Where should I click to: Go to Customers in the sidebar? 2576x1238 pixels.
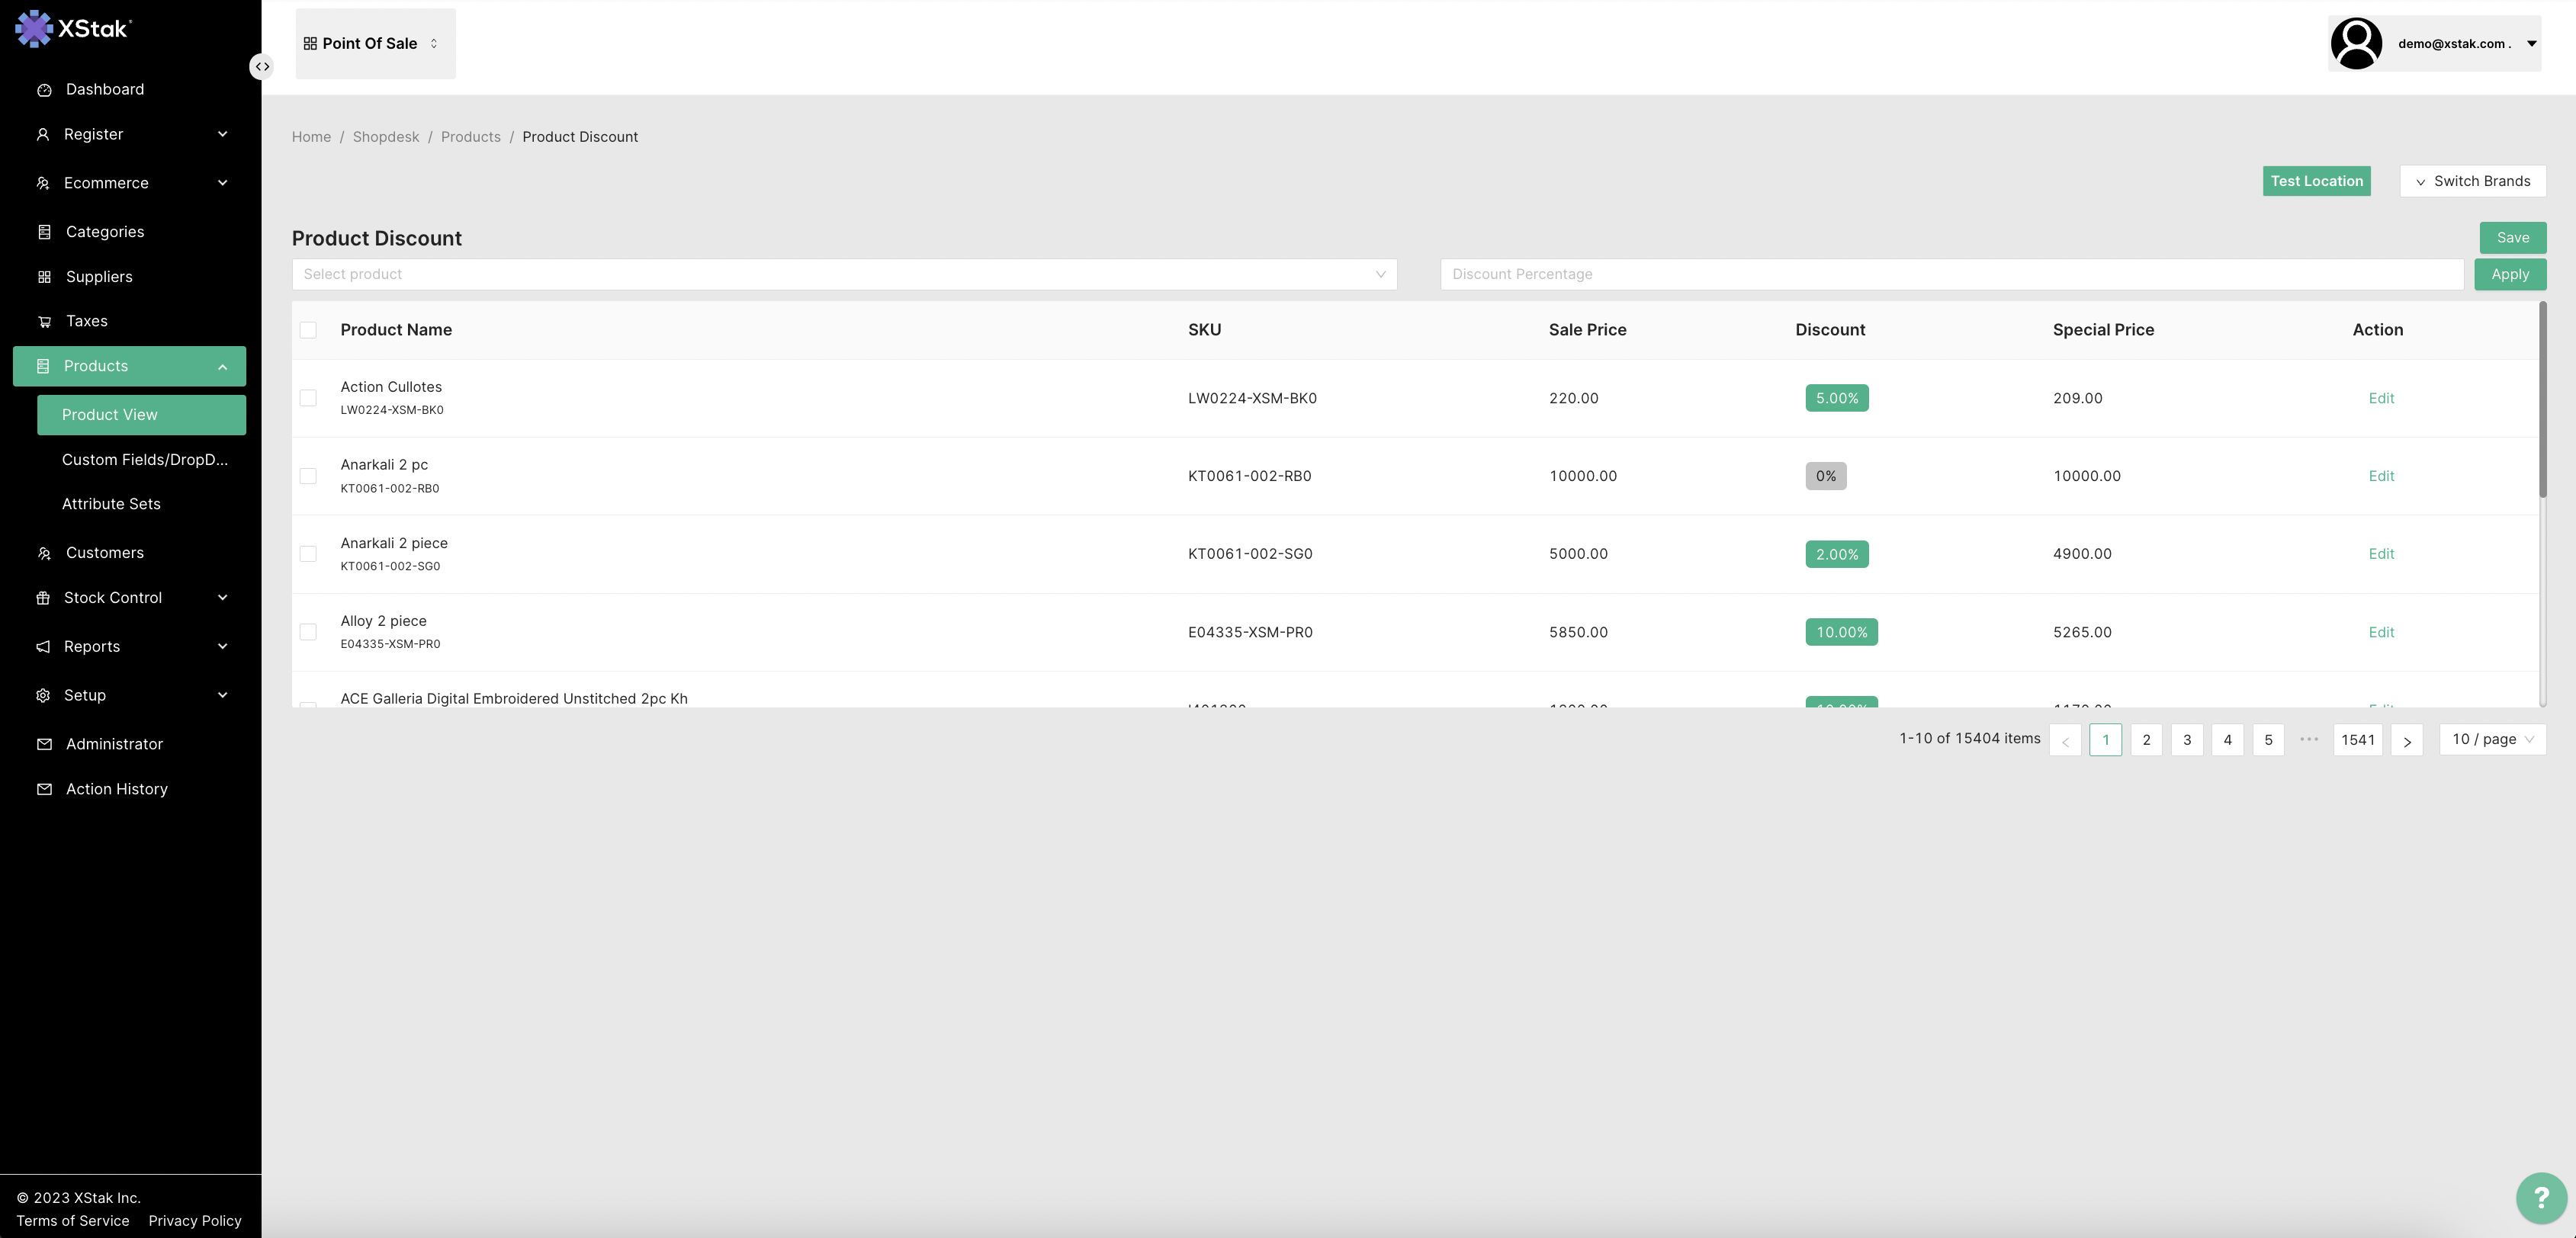click(104, 553)
